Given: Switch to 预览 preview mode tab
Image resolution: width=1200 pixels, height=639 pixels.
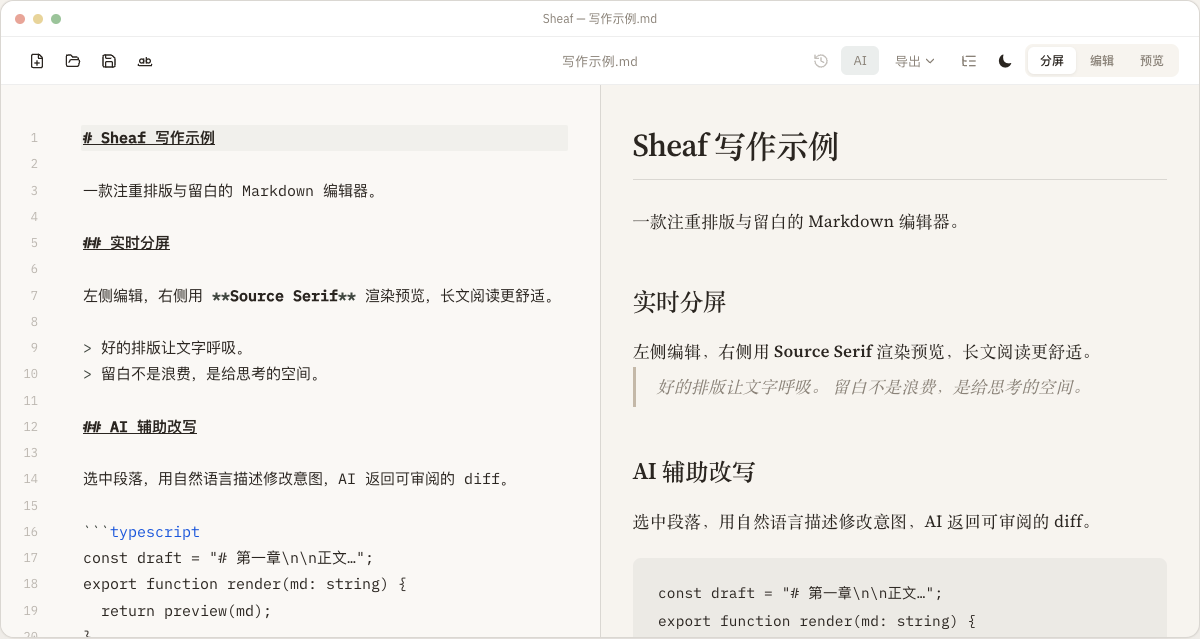Looking at the screenshot, I should tap(1152, 61).
